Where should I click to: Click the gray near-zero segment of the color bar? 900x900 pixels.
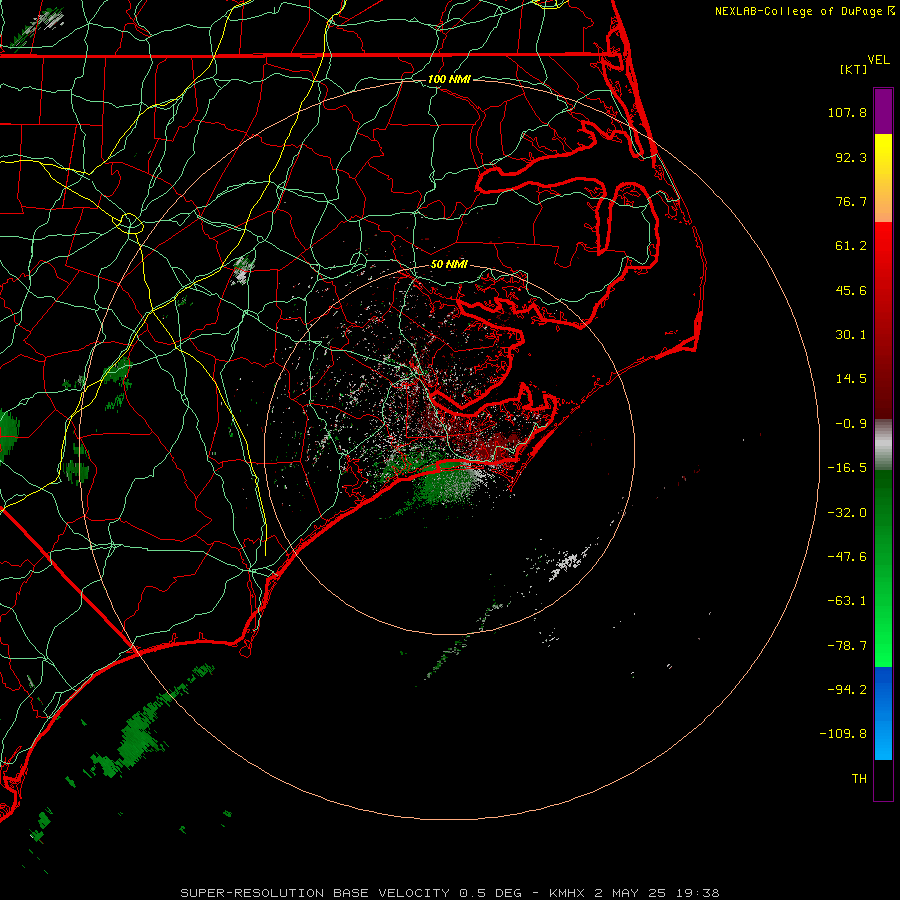pyautogui.click(x=883, y=445)
